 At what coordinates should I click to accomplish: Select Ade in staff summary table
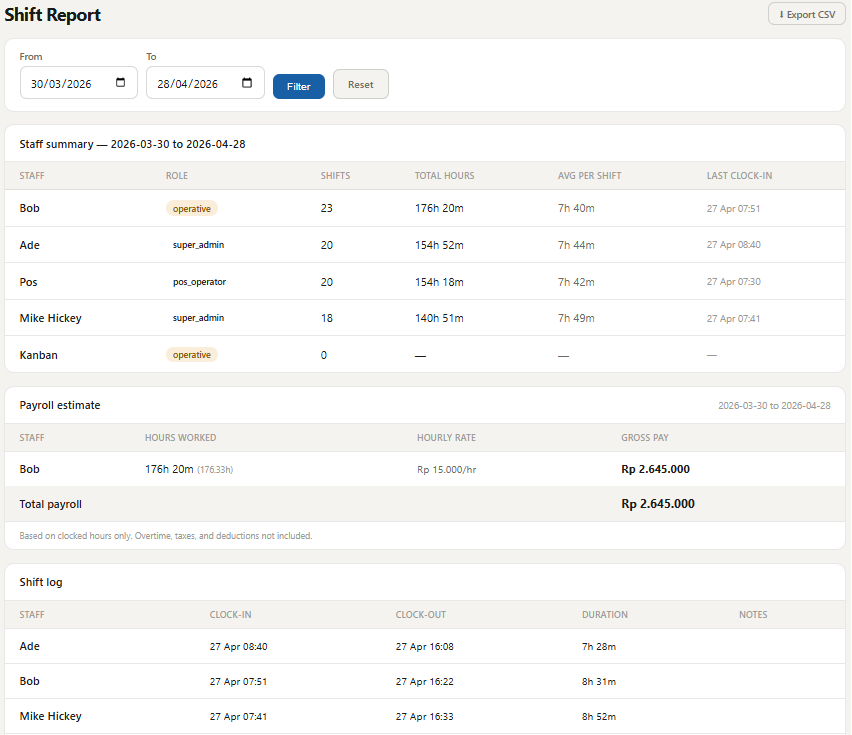point(29,245)
